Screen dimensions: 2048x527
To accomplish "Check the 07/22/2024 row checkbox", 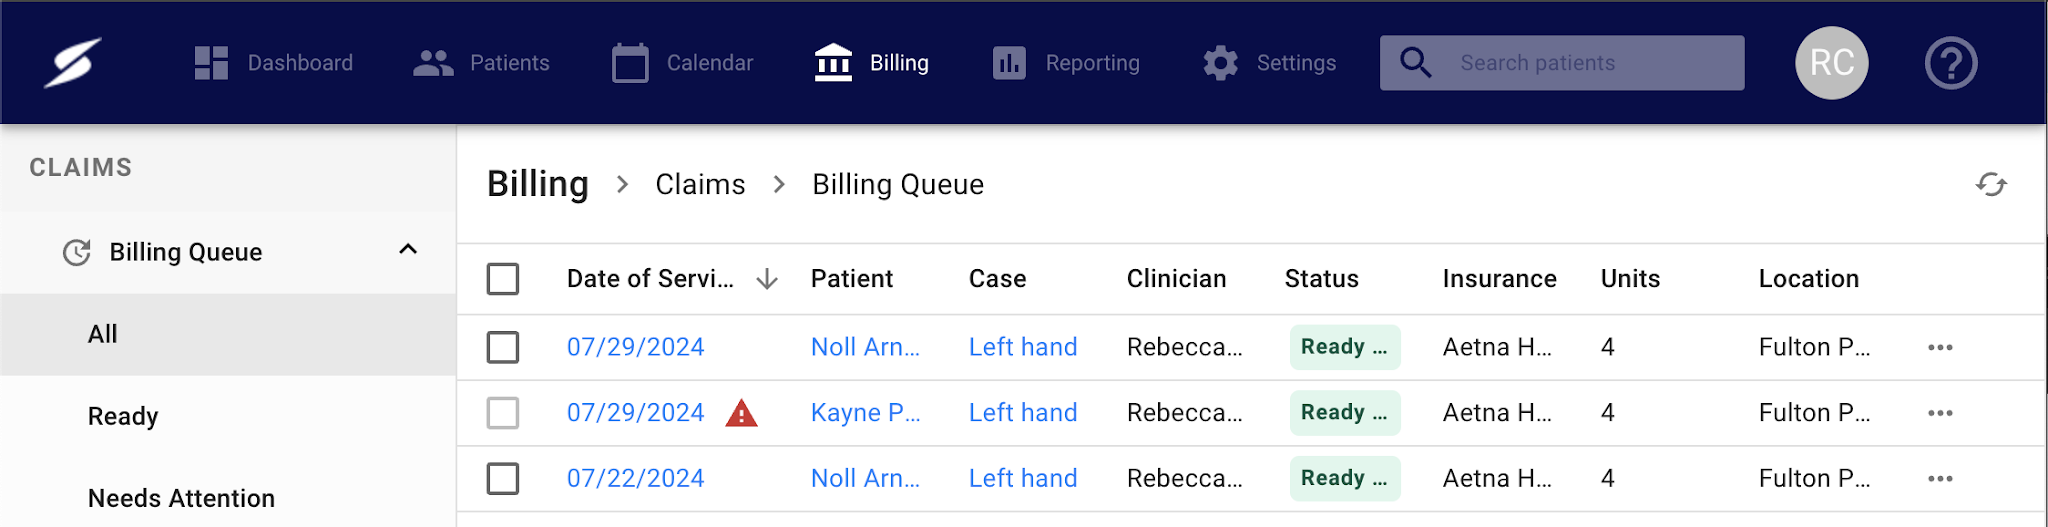I will click(503, 479).
